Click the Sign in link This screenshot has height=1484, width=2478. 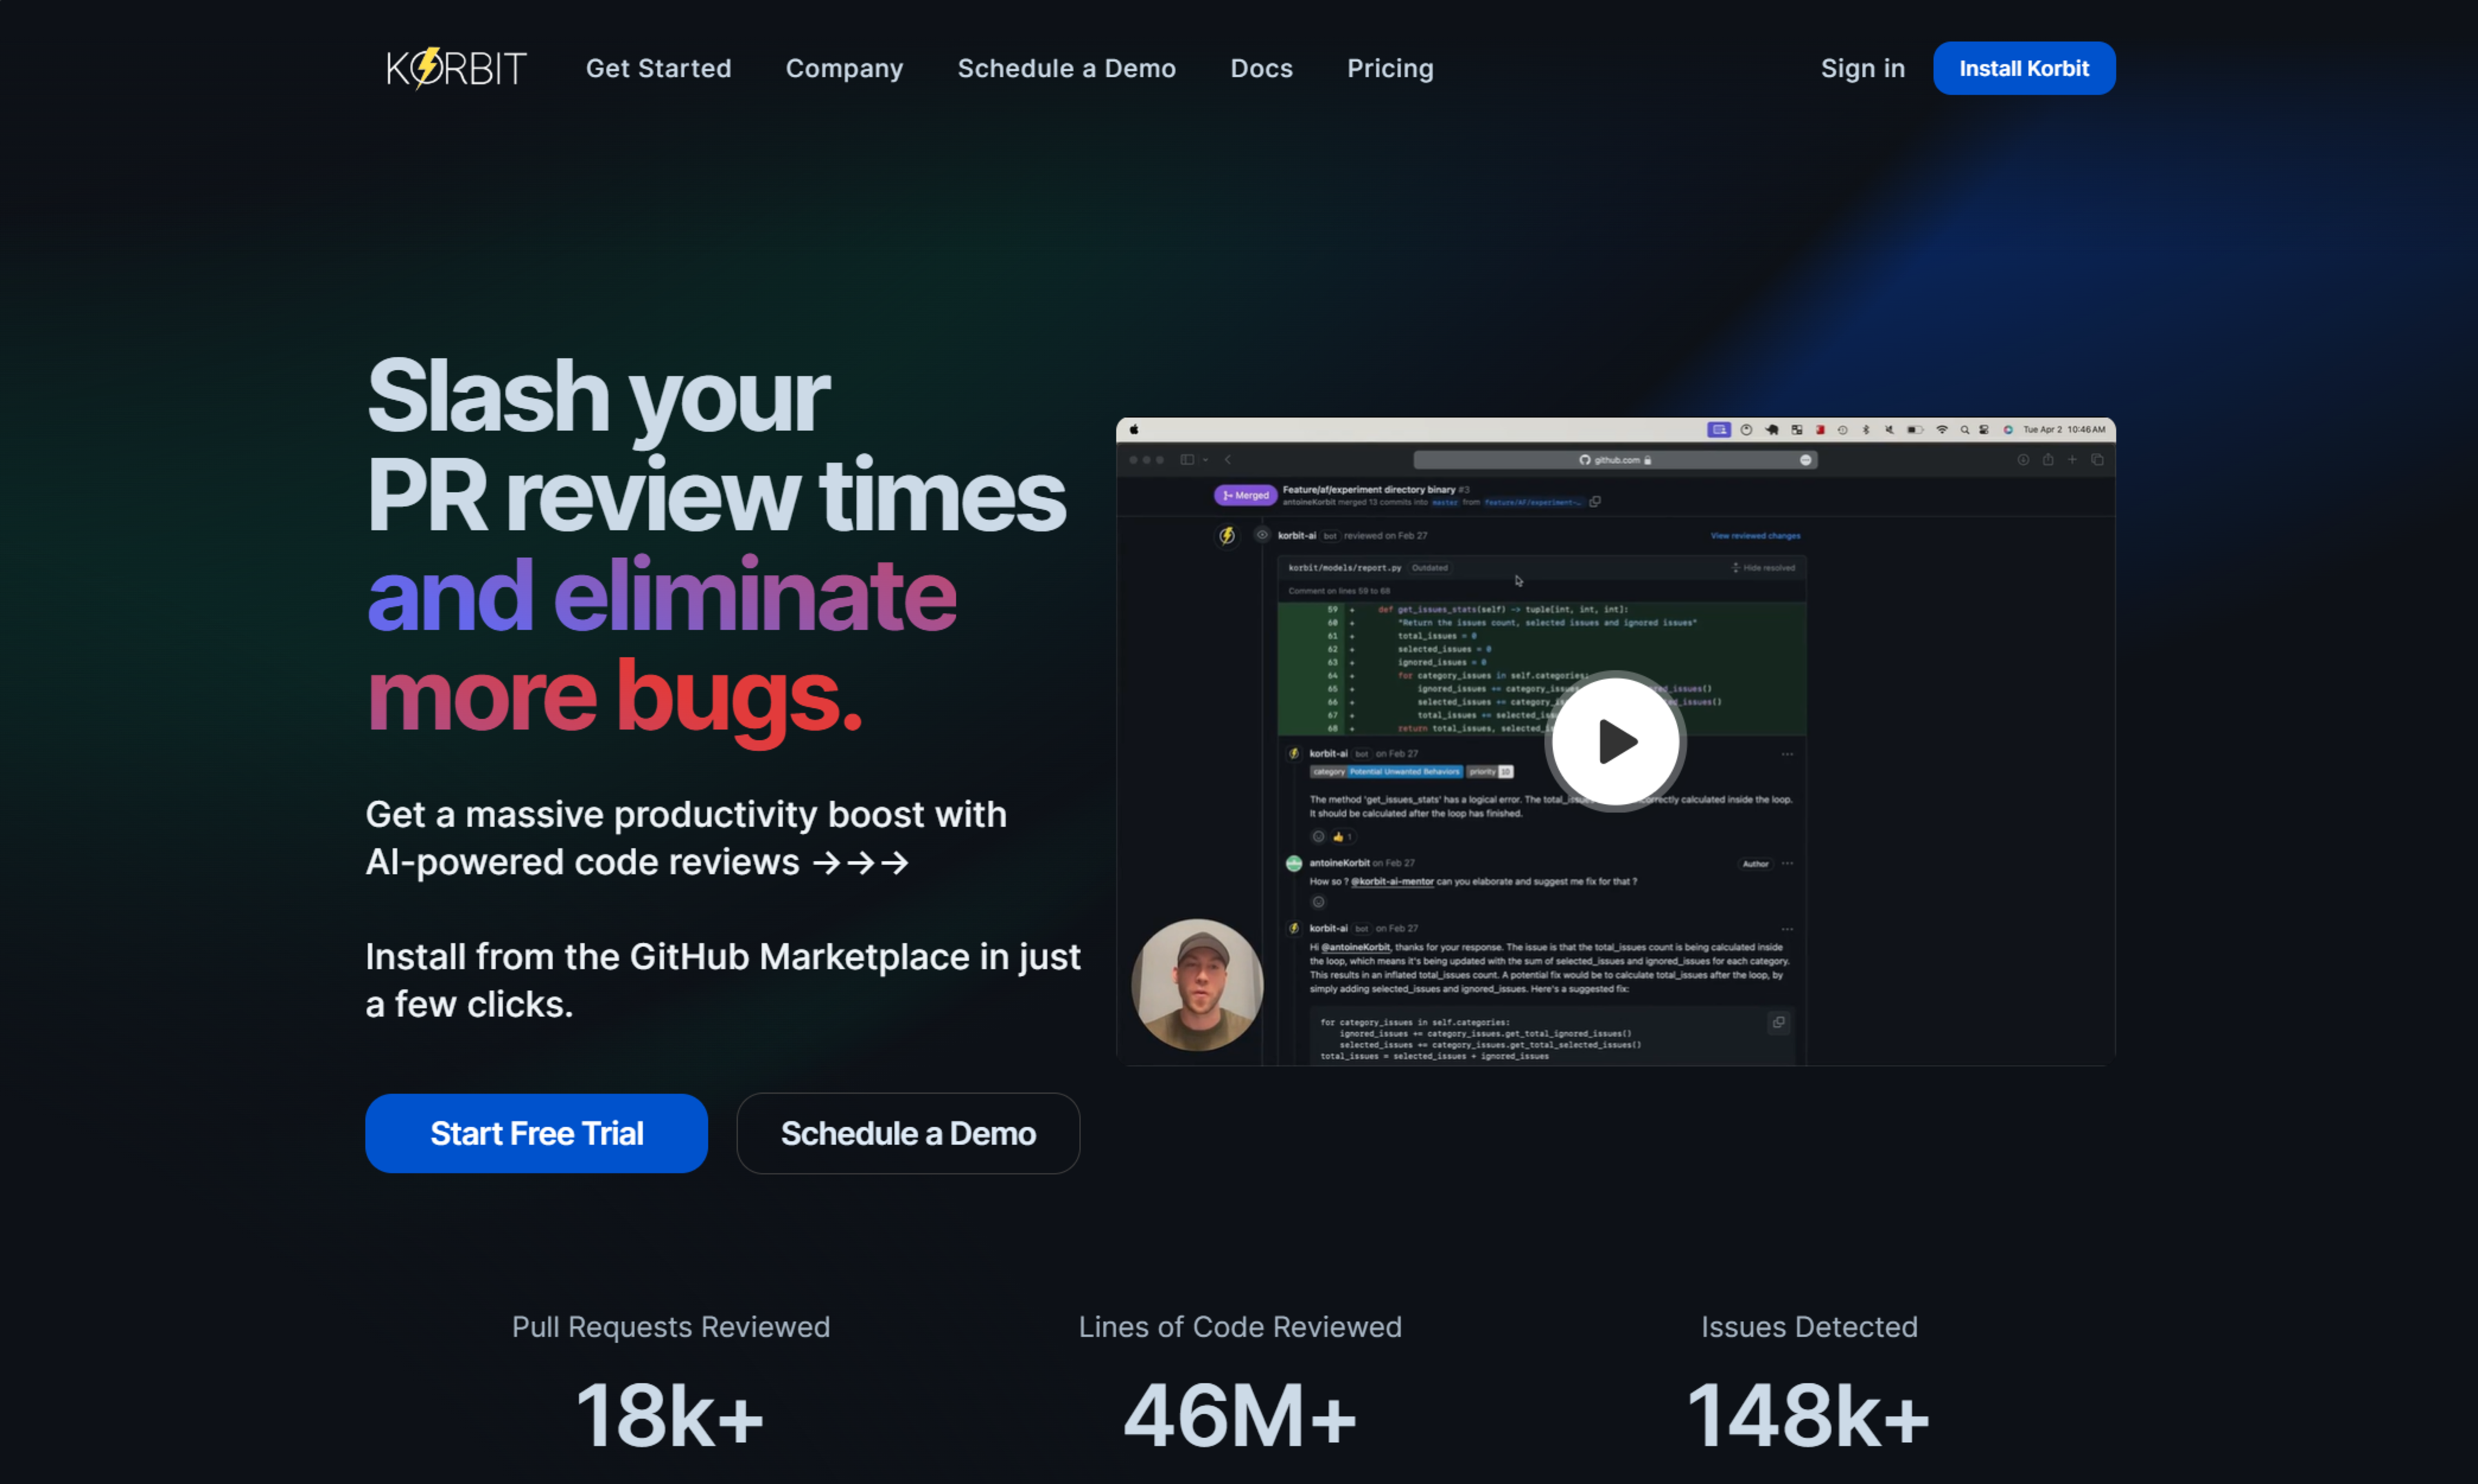[x=1862, y=68]
